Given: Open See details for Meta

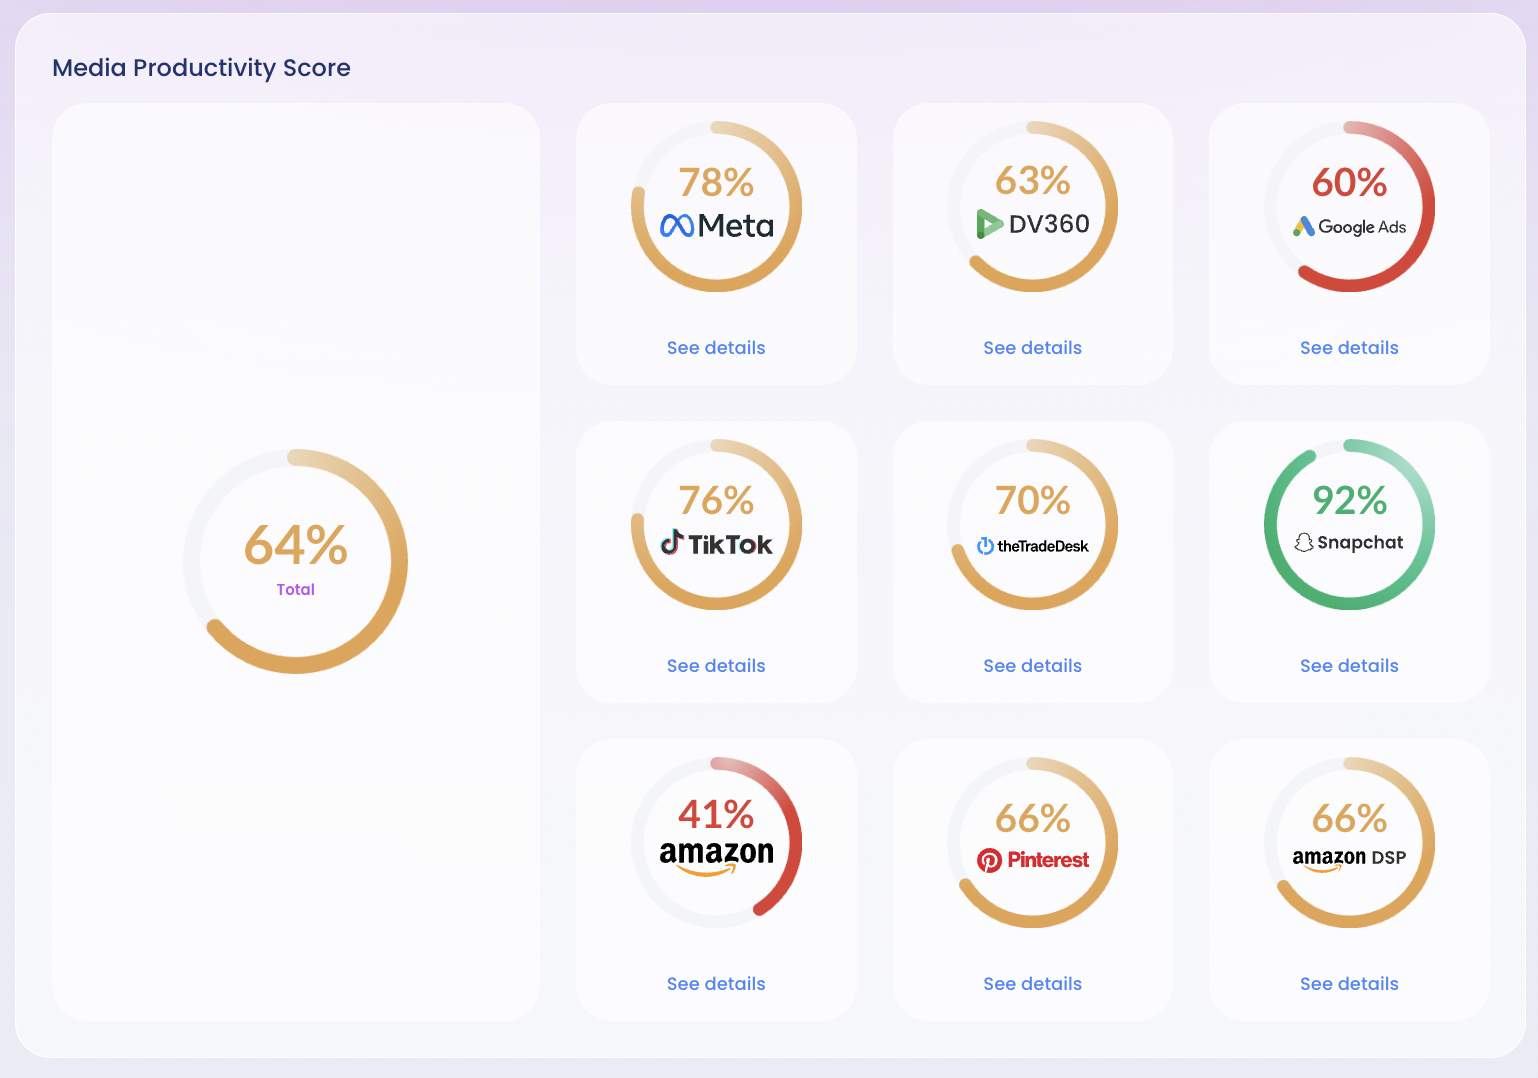Looking at the screenshot, I should point(716,347).
